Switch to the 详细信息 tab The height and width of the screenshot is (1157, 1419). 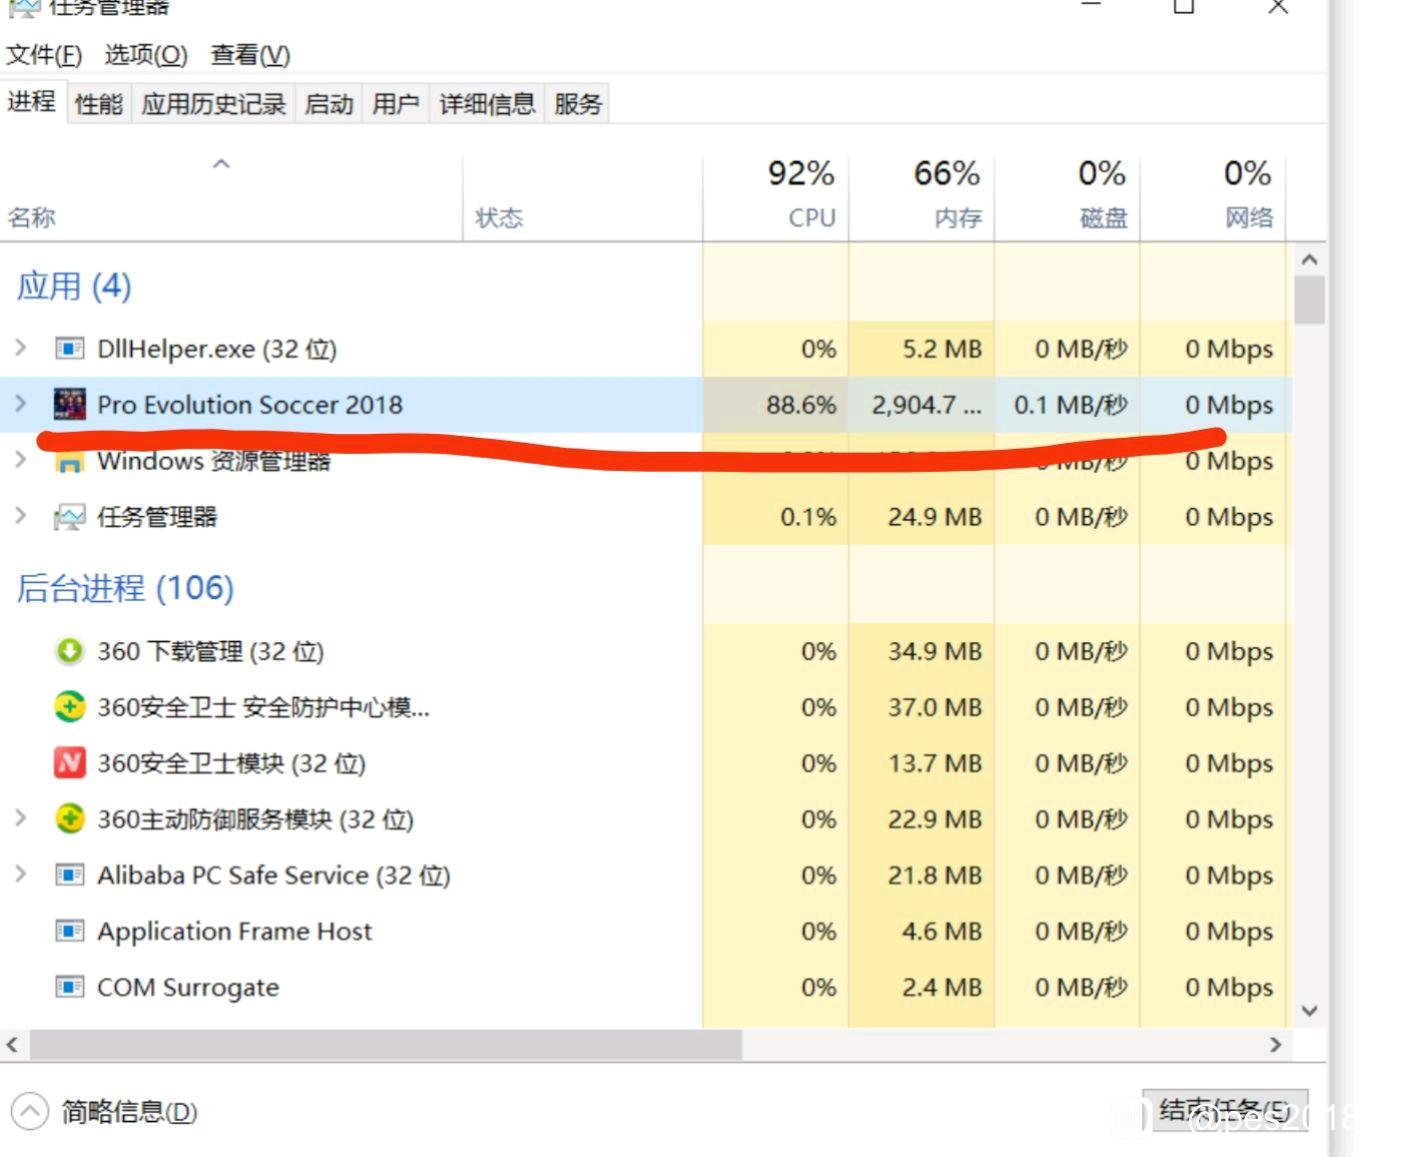pyautogui.click(x=487, y=104)
